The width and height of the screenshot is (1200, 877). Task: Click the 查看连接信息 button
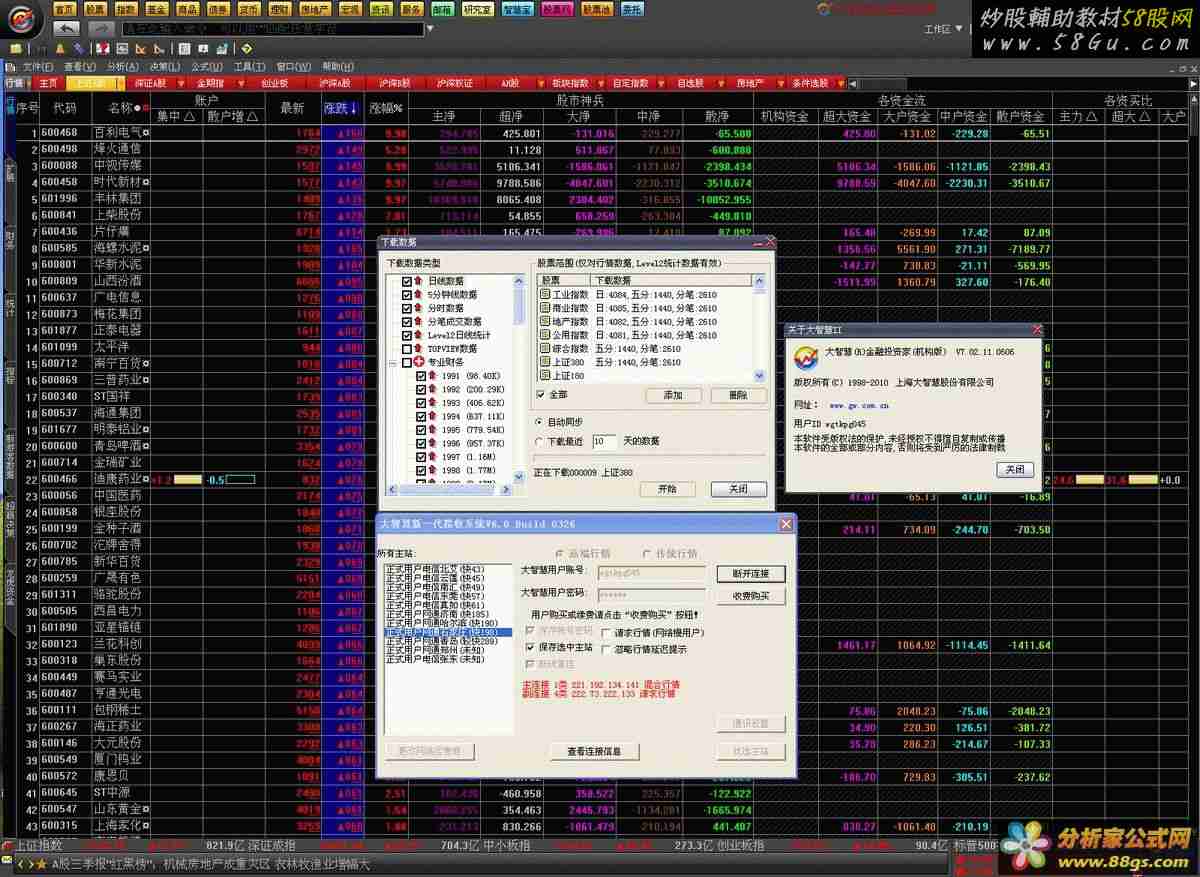point(594,752)
